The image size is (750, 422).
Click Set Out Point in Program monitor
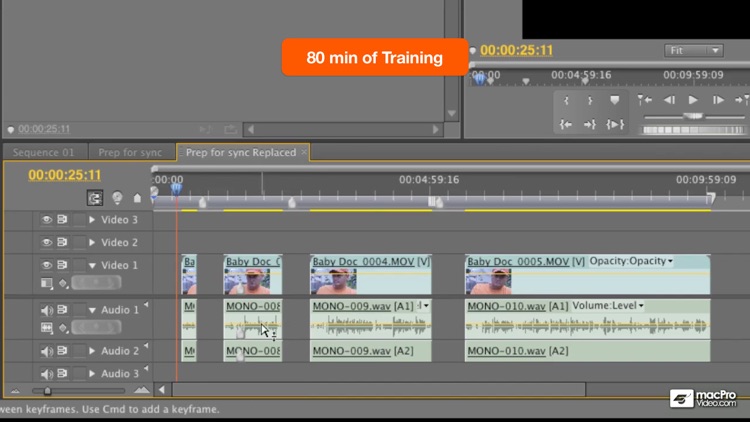[x=590, y=100]
